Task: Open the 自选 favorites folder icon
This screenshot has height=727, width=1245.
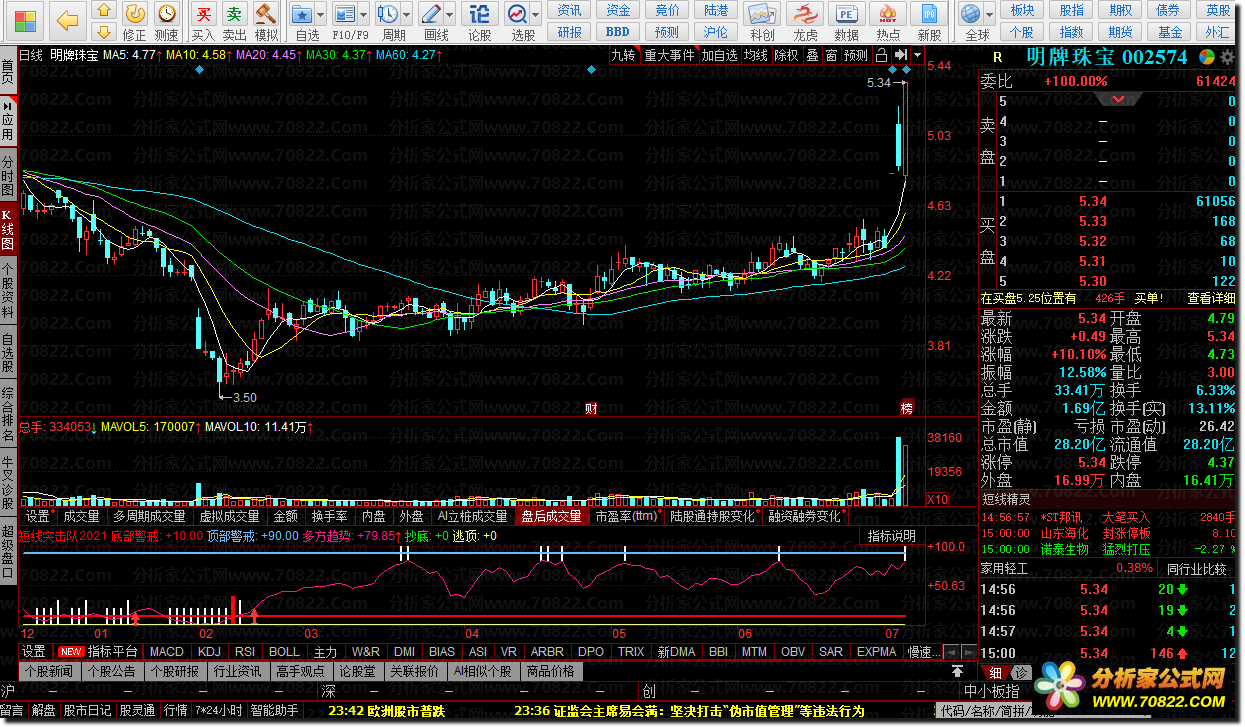Action: click(303, 14)
